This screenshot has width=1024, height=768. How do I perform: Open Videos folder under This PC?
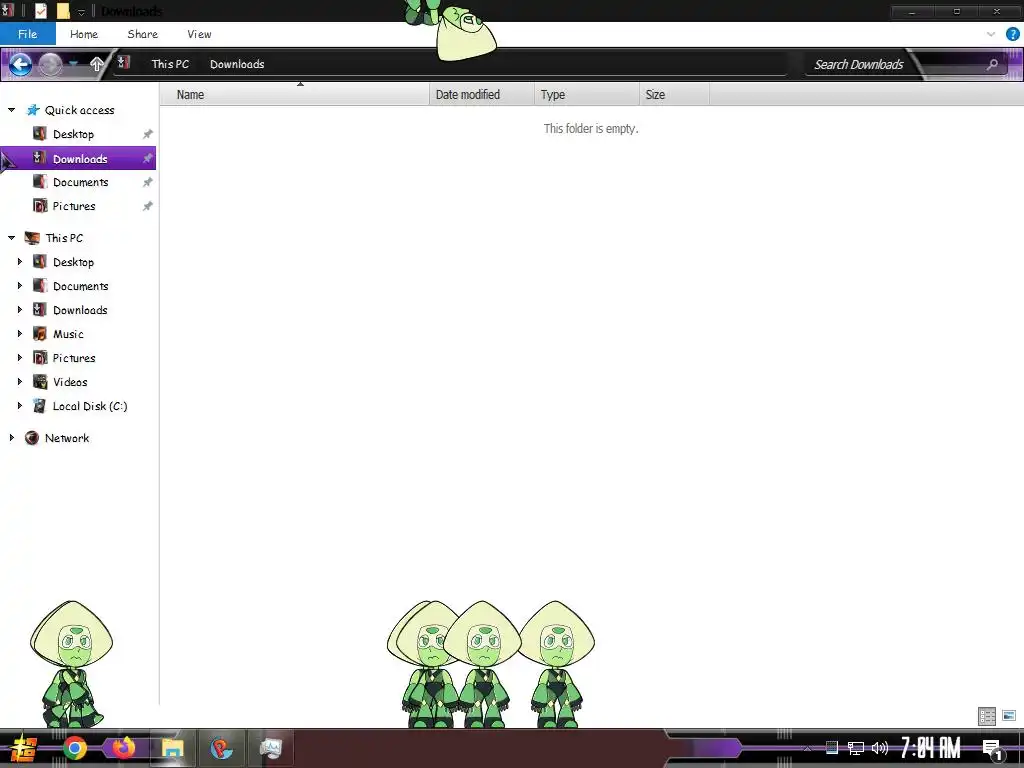70,381
